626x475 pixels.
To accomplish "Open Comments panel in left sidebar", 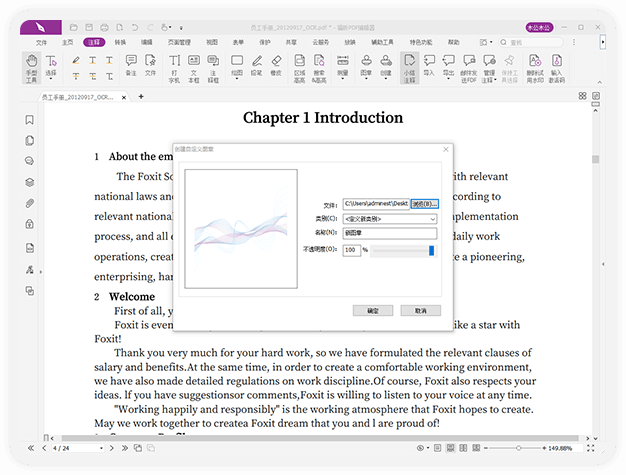I will [x=30, y=161].
